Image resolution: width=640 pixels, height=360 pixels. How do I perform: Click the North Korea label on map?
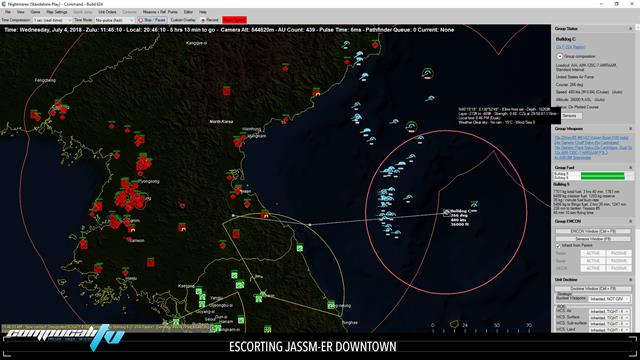pyautogui.click(x=221, y=122)
